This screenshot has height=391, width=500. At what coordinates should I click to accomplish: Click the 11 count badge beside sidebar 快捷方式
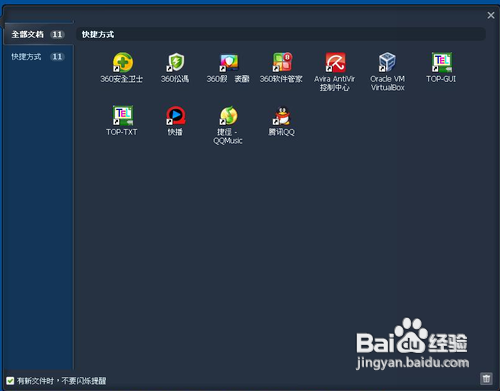tap(57, 57)
